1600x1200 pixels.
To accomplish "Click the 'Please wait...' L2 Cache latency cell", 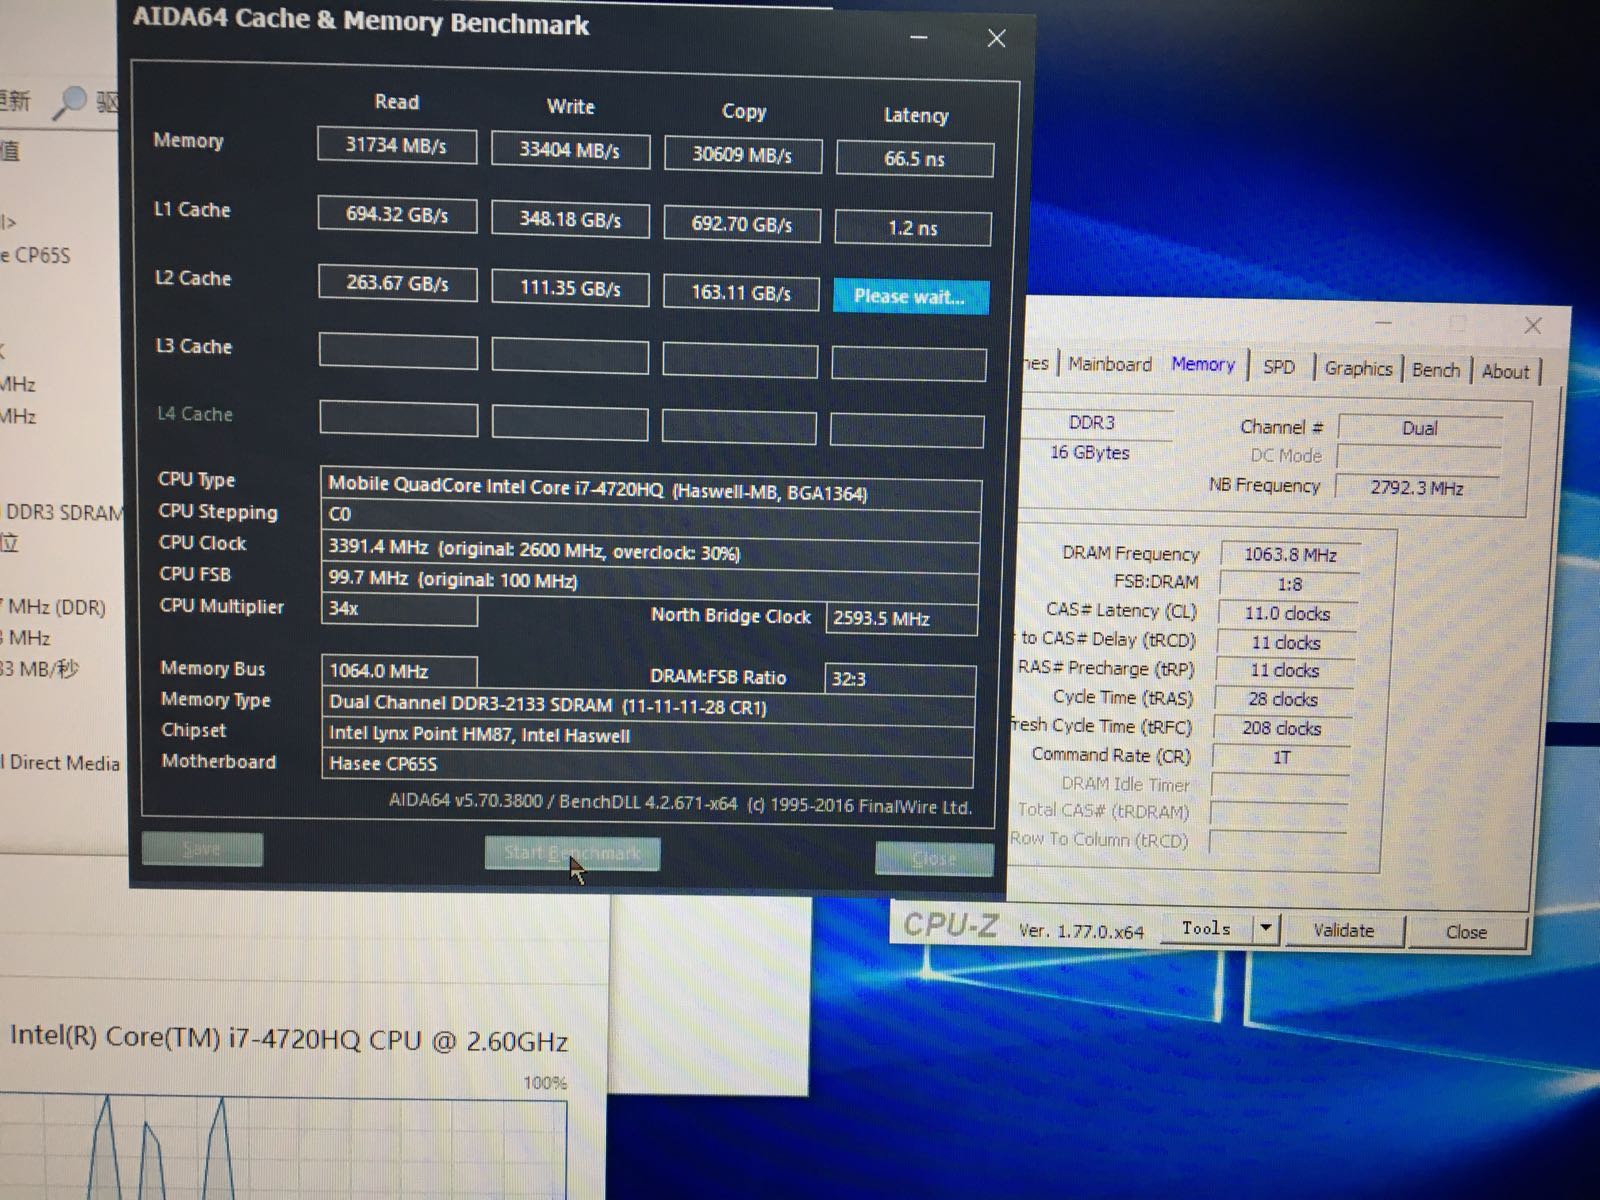I will tap(910, 297).
